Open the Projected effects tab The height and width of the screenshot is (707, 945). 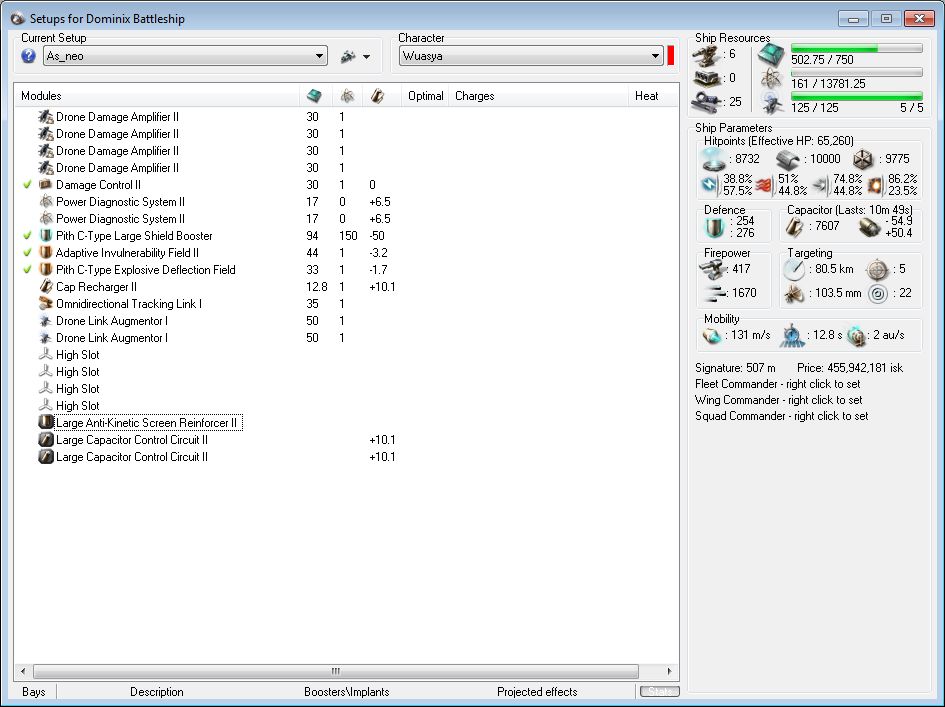(x=537, y=692)
